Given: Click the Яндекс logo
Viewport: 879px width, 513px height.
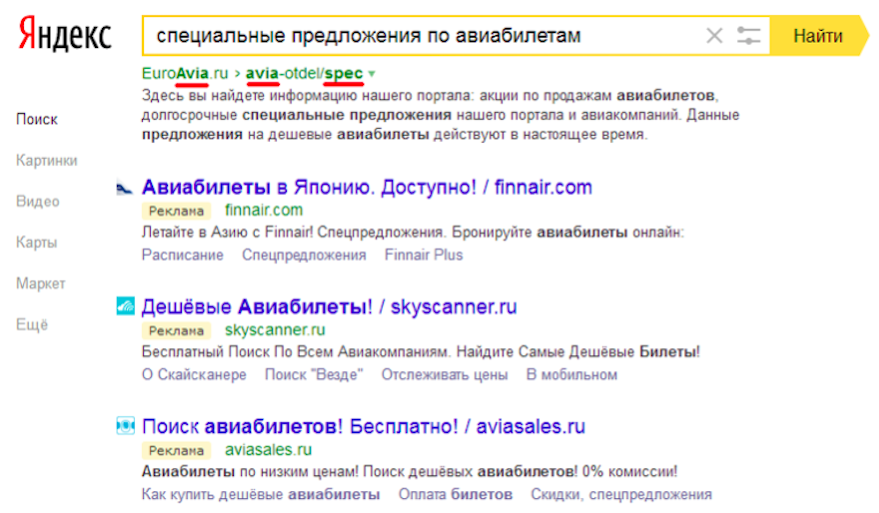Looking at the screenshot, I should tap(65, 35).
